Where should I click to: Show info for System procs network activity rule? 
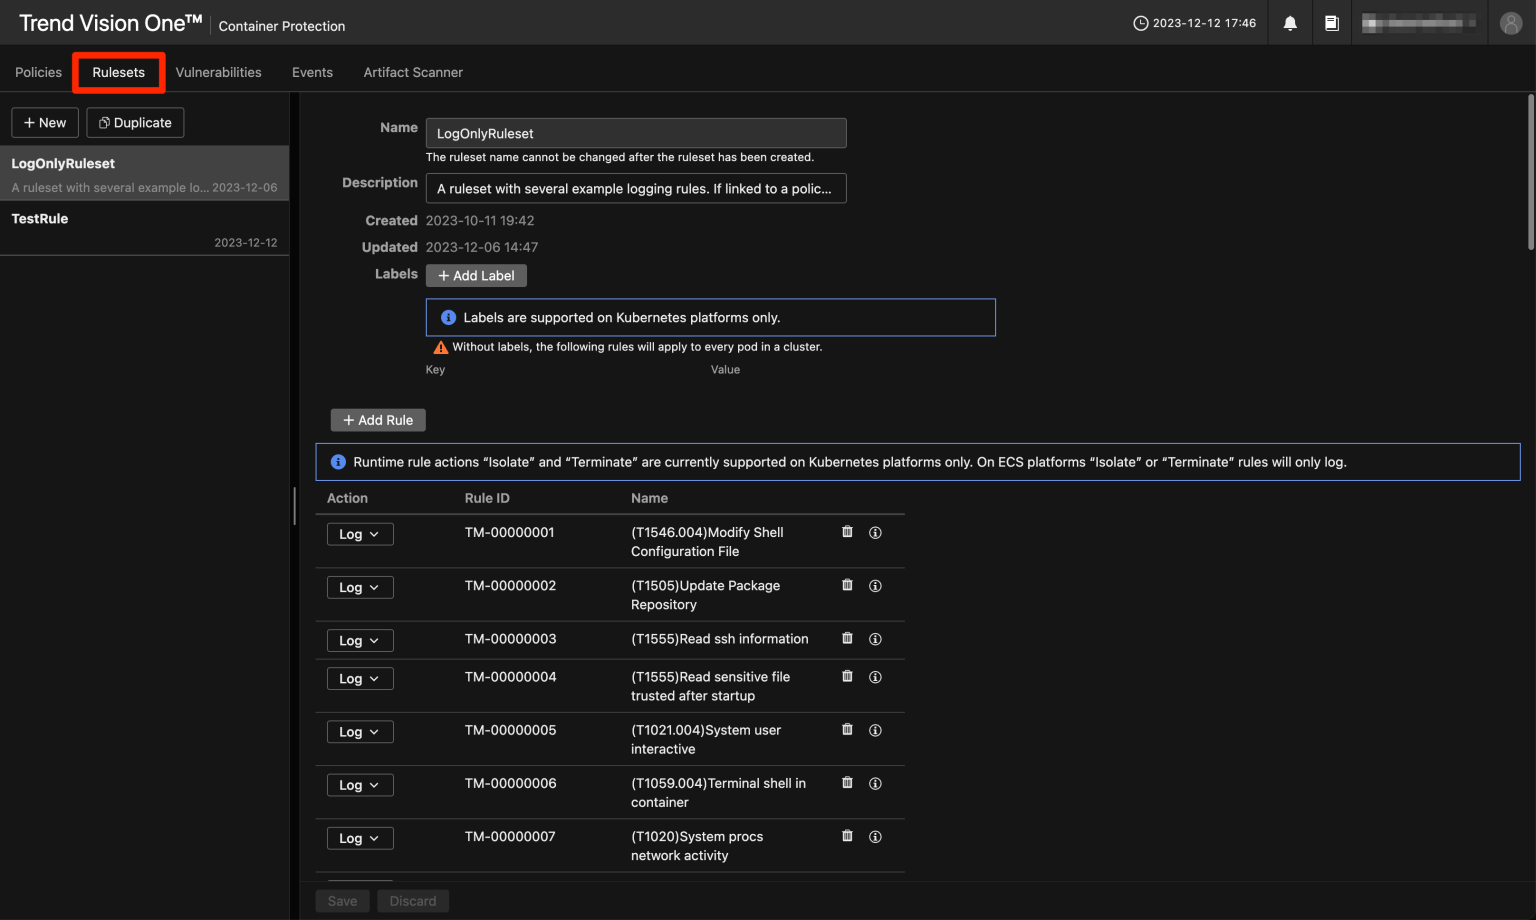tap(875, 836)
